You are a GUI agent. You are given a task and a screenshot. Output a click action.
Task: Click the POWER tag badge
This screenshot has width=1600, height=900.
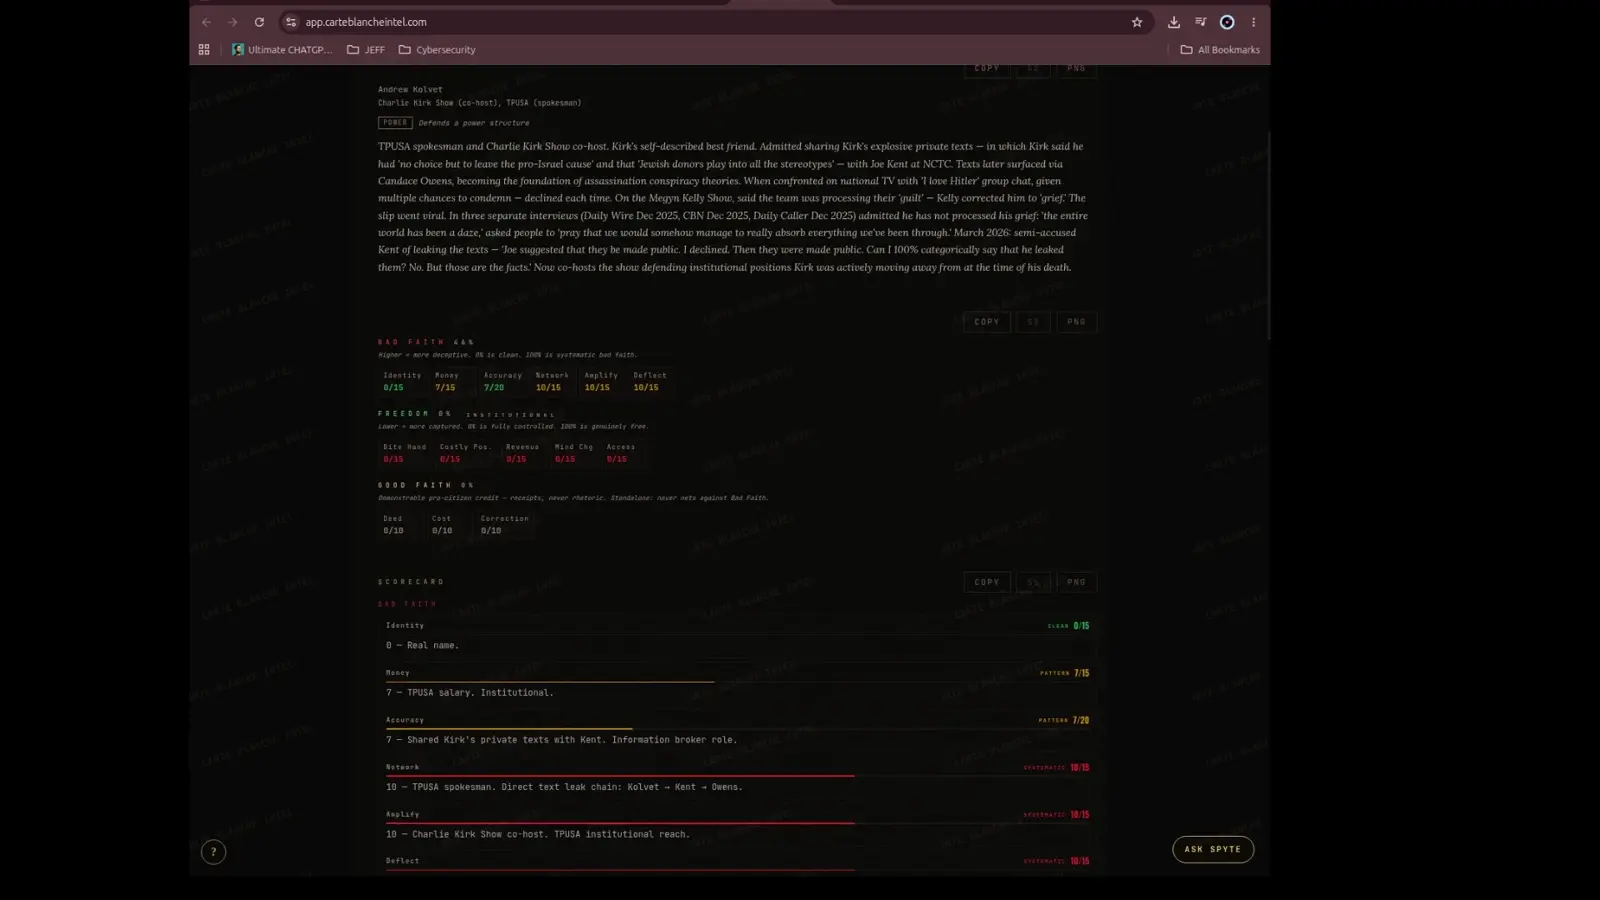pyautogui.click(x=395, y=123)
